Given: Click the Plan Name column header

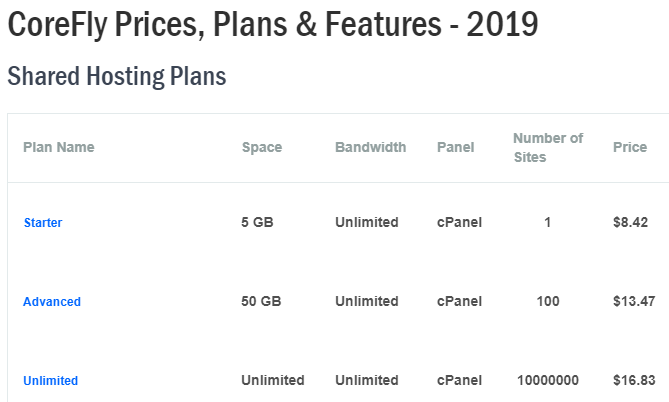Looking at the screenshot, I should pos(59,147).
